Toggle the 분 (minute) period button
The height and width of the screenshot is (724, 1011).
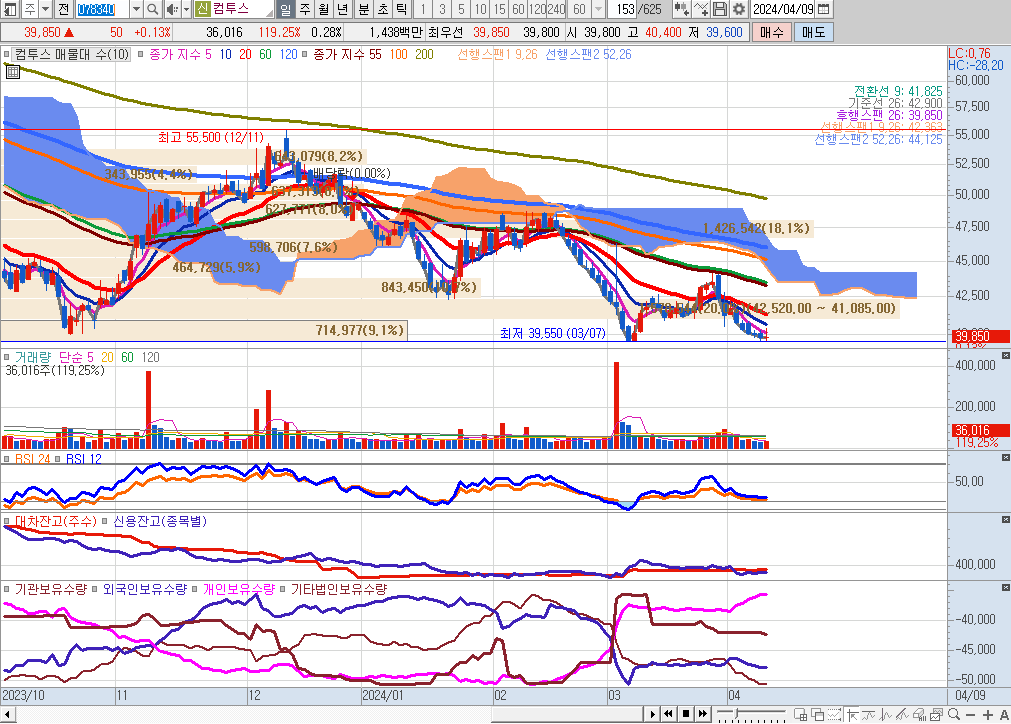363,9
